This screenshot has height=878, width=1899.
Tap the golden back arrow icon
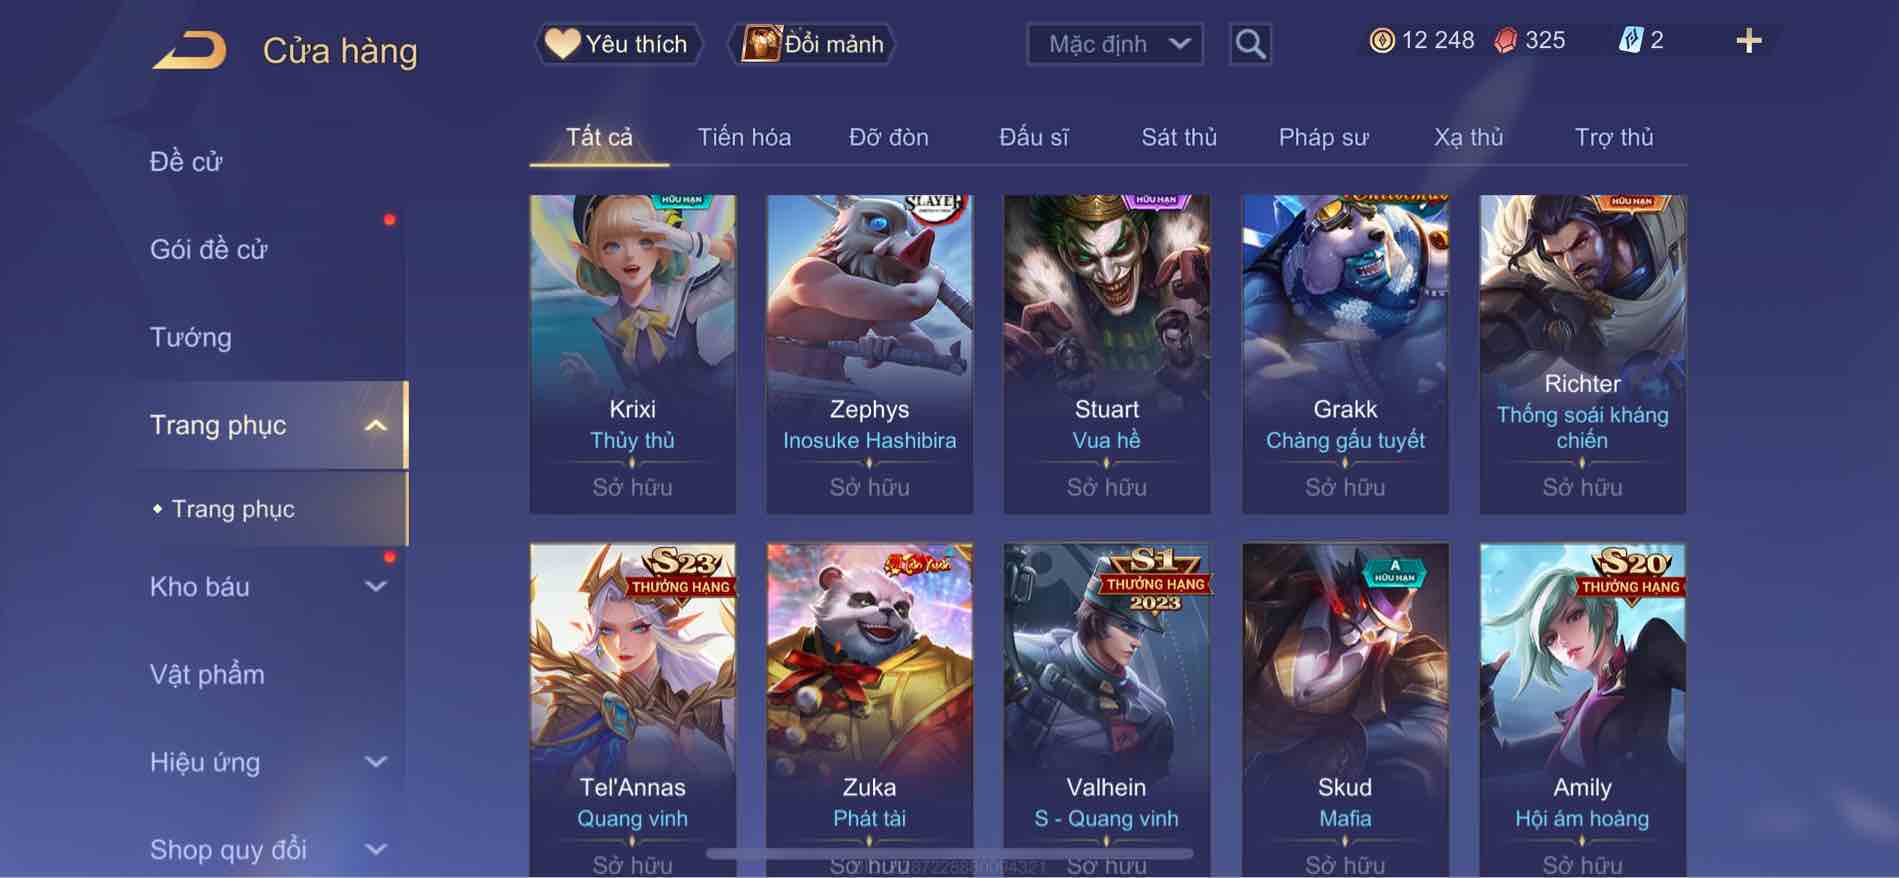[189, 50]
